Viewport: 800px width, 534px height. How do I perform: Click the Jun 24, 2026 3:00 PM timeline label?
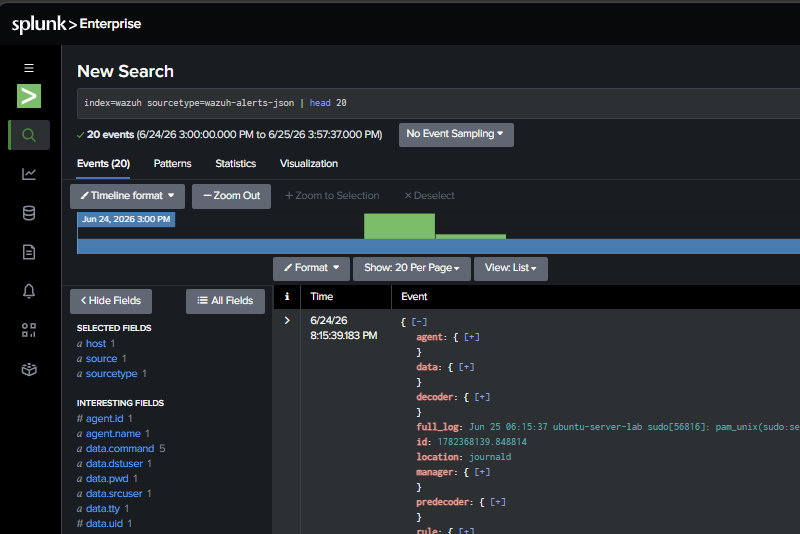[x=126, y=219]
